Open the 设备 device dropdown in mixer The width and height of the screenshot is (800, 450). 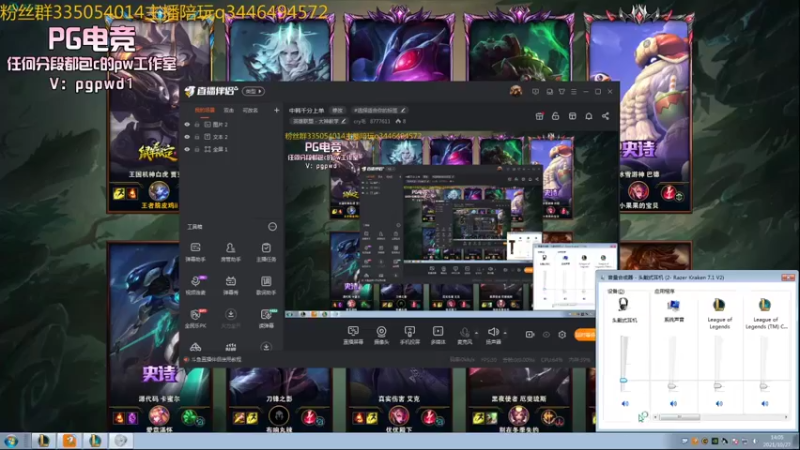click(616, 291)
